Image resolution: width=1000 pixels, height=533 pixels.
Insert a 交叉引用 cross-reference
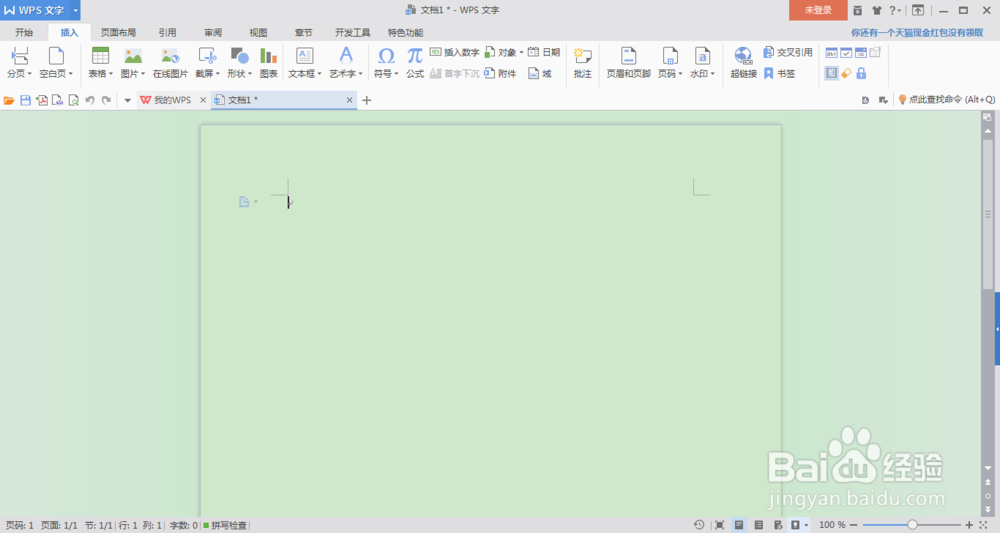[788, 52]
